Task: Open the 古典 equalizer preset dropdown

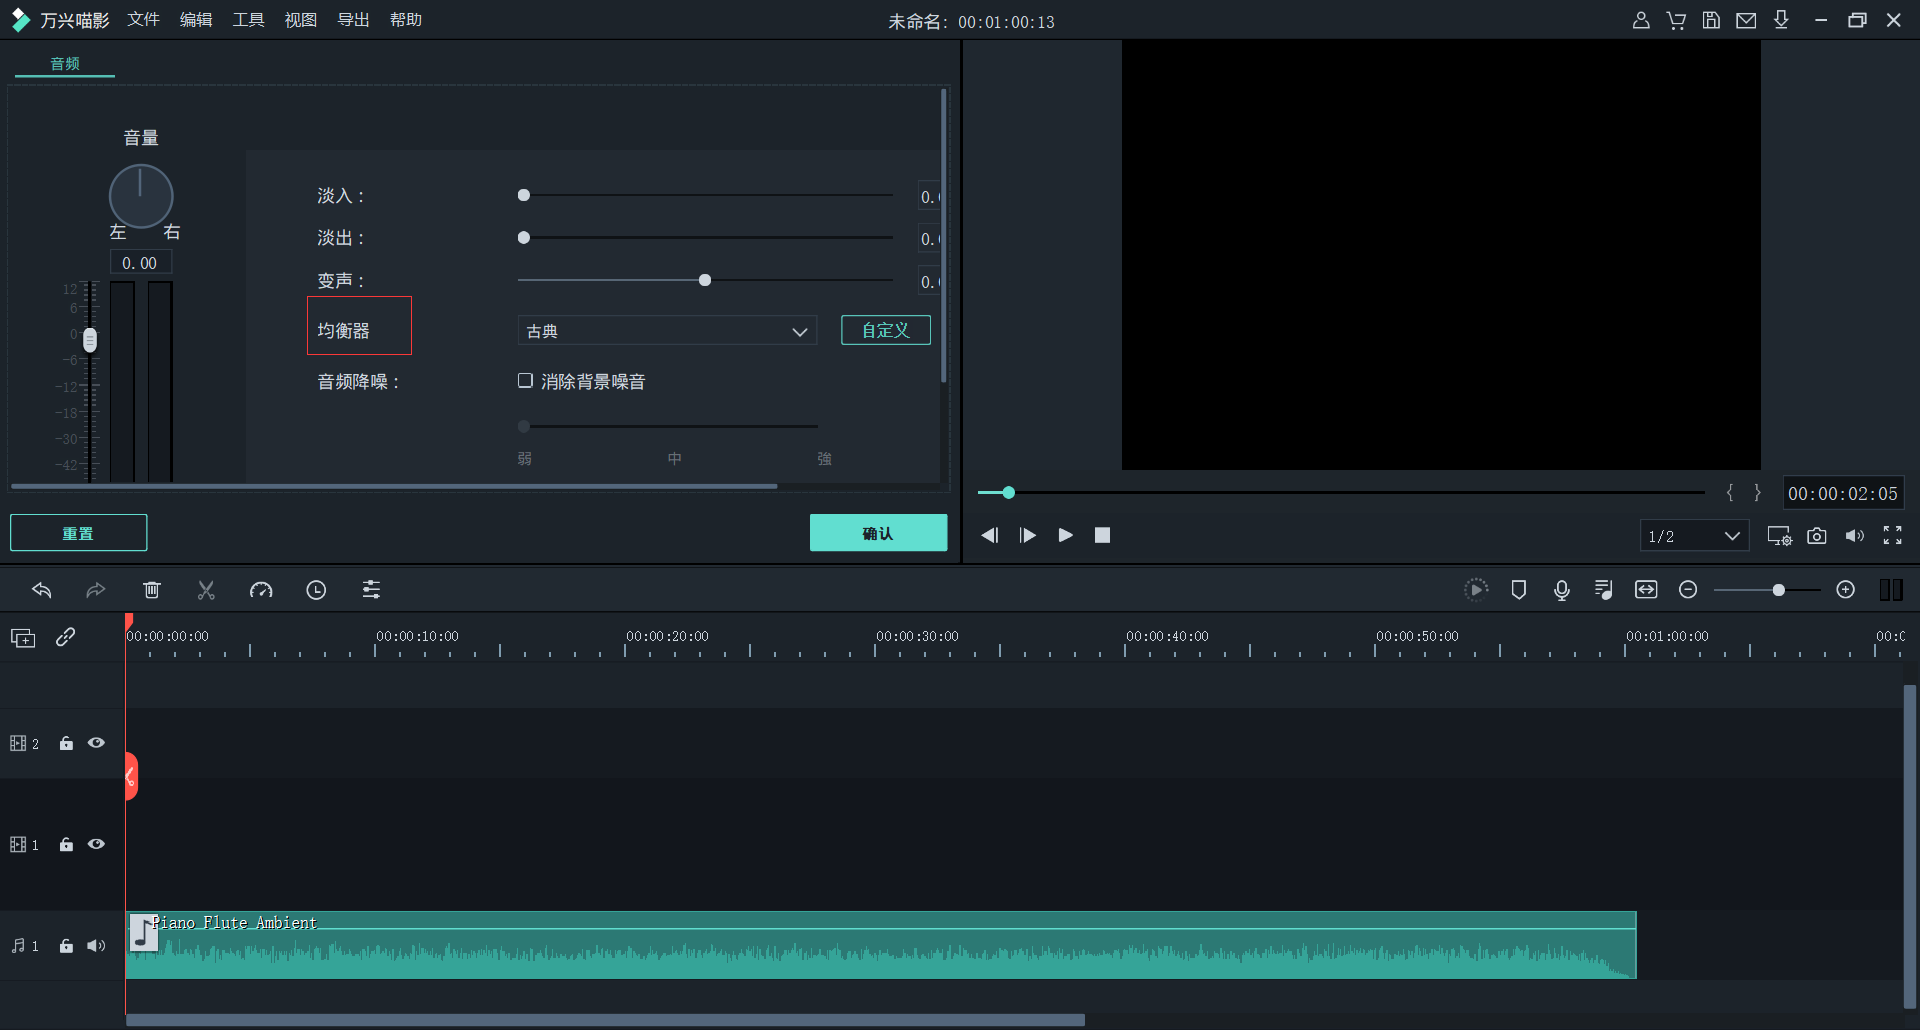Action: click(x=667, y=331)
